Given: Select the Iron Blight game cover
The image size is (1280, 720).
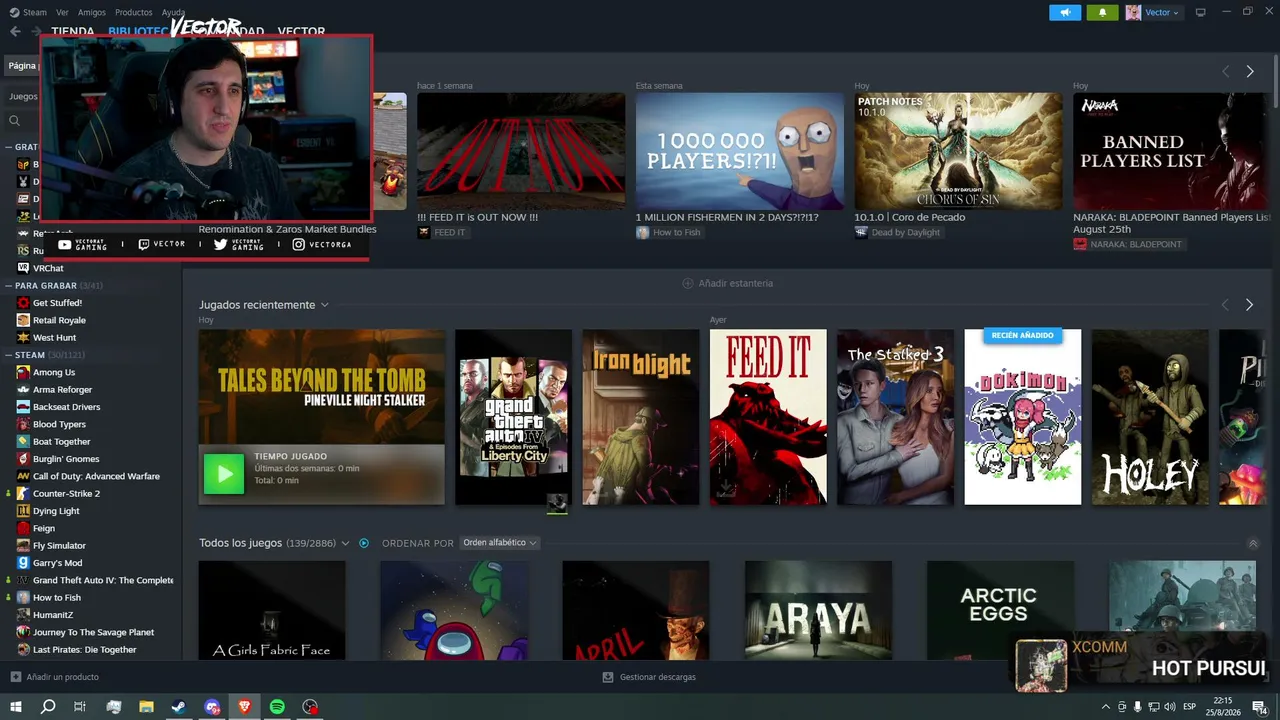Looking at the screenshot, I should click(x=641, y=417).
